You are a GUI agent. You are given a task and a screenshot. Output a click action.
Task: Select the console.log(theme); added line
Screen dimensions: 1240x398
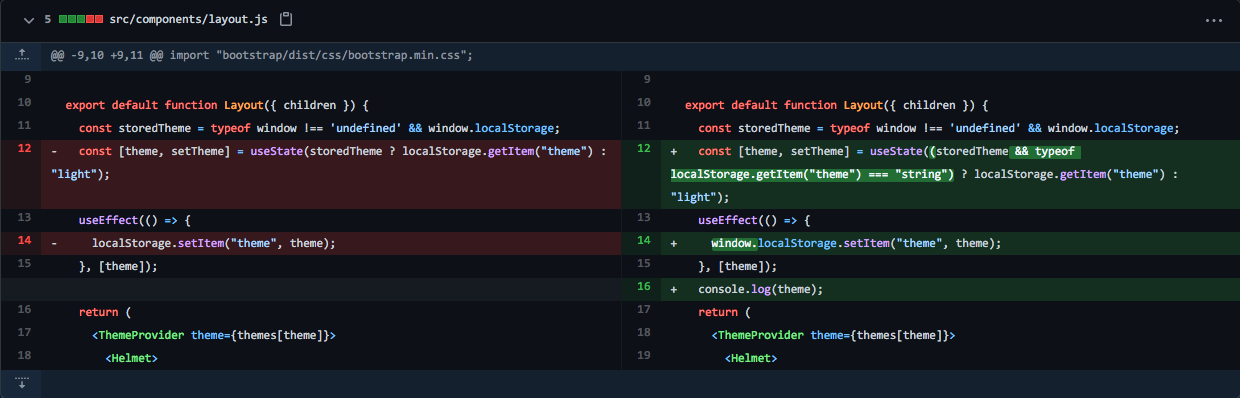point(760,289)
